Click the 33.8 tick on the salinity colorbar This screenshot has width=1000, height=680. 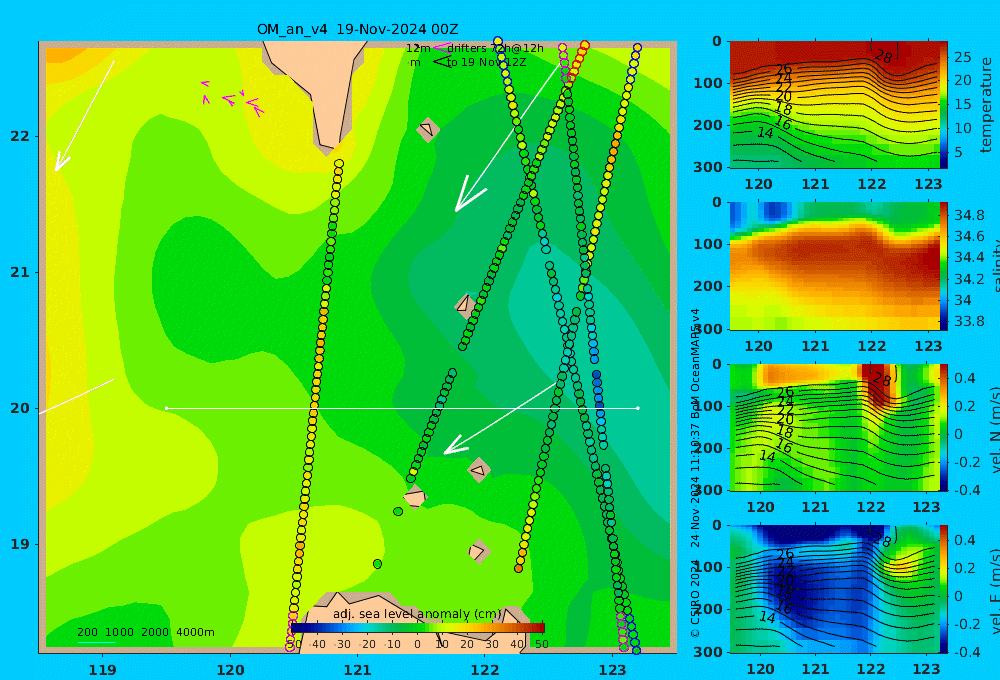coord(969,321)
